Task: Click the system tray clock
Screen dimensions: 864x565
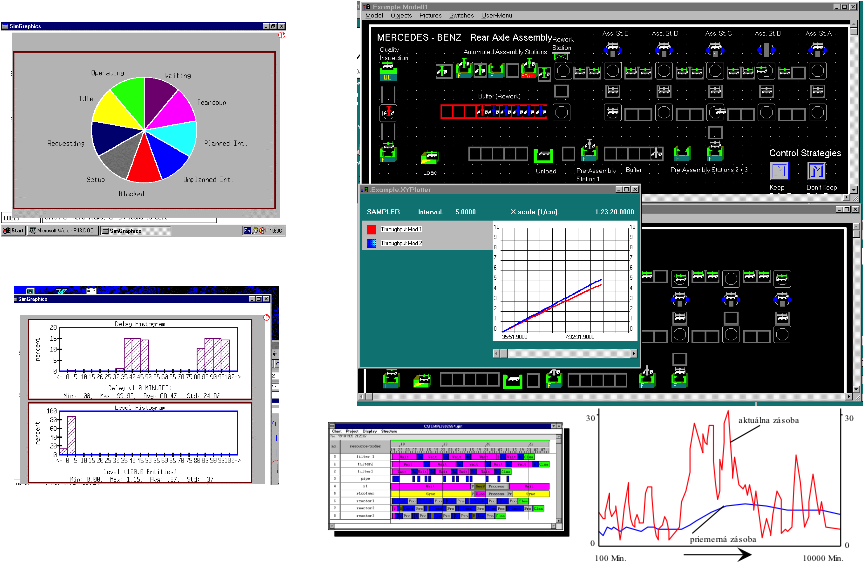Action: point(277,231)
